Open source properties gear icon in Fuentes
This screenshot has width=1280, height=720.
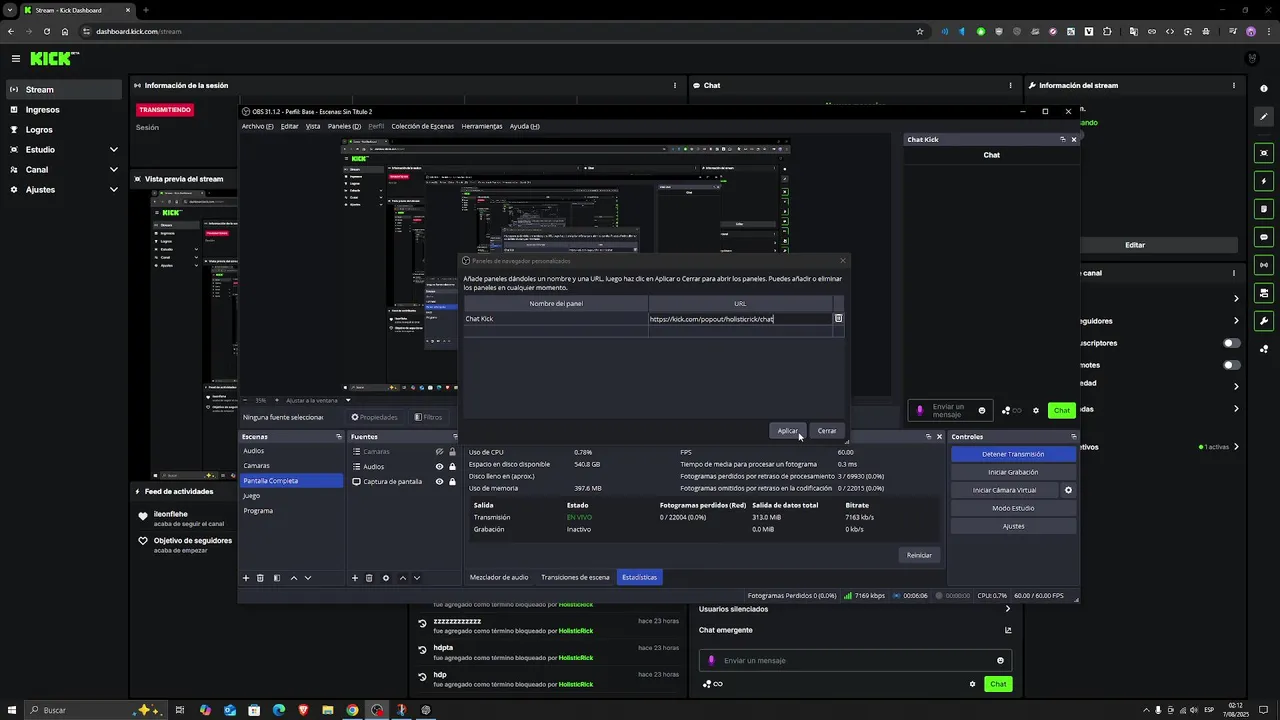point(386,578)
